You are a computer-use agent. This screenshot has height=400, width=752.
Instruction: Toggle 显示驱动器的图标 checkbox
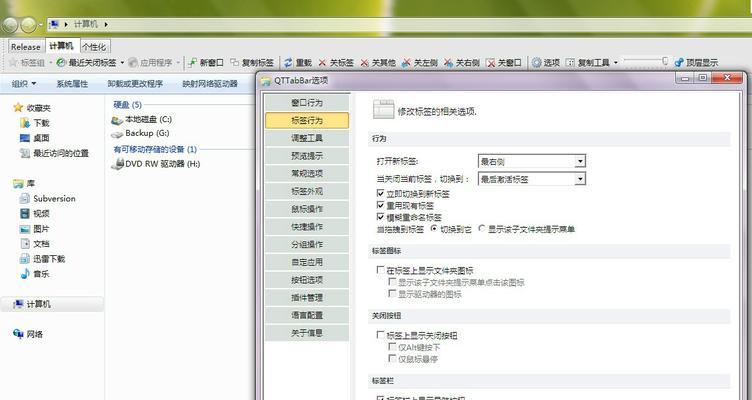click(x=392, y=294)
